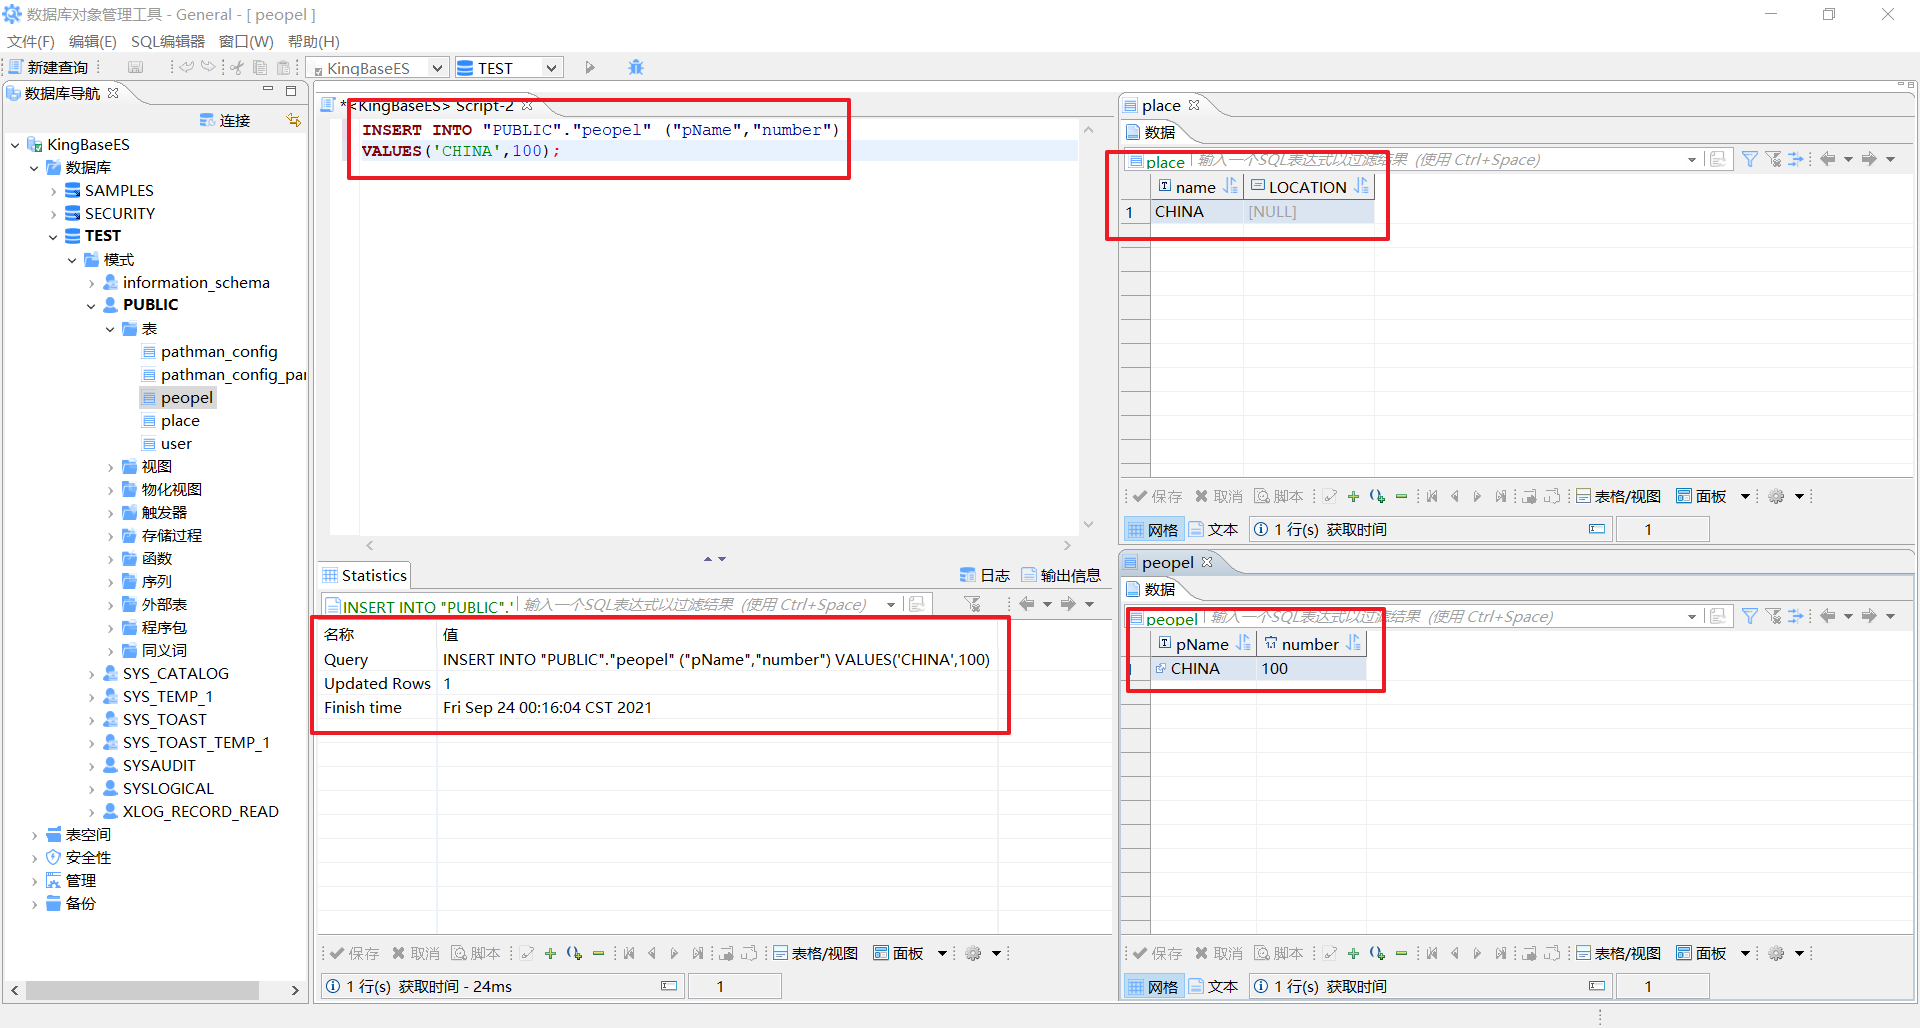Click settings gear icon in place panel
This screenshot has width=1920, height=1028.
1776,497
